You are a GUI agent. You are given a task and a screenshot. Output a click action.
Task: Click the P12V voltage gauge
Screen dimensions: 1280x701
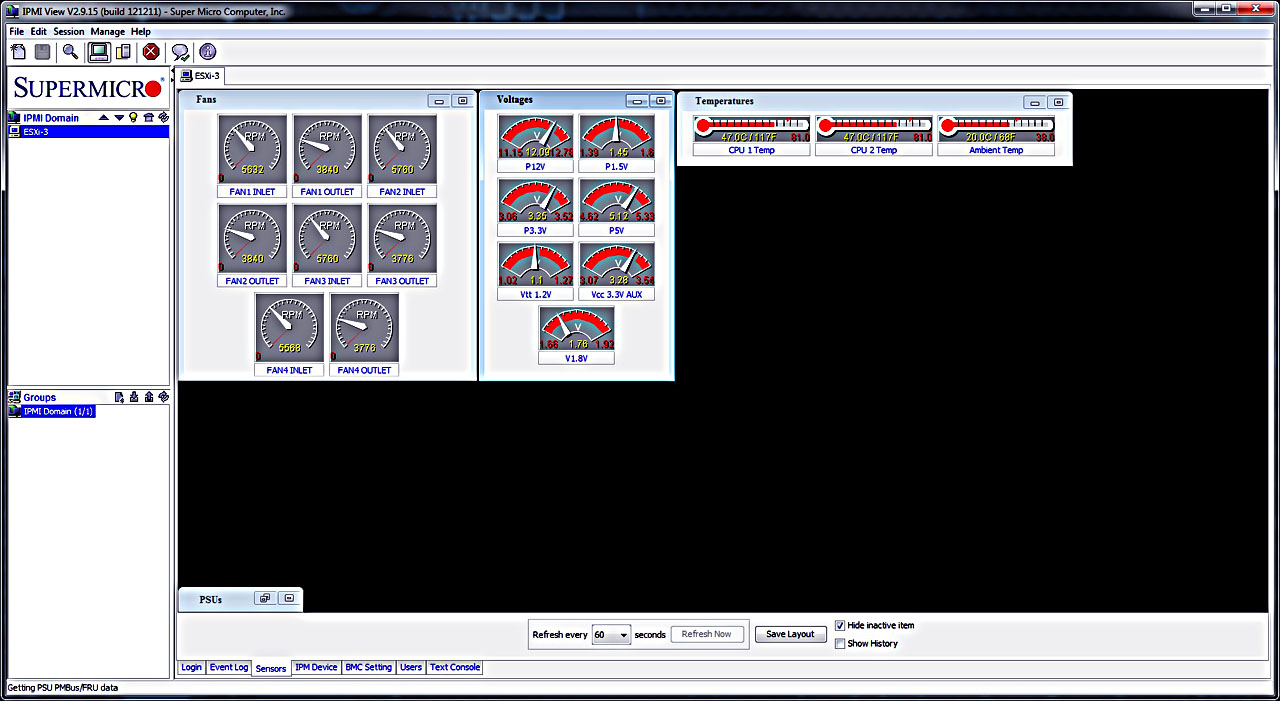[535, 137]
